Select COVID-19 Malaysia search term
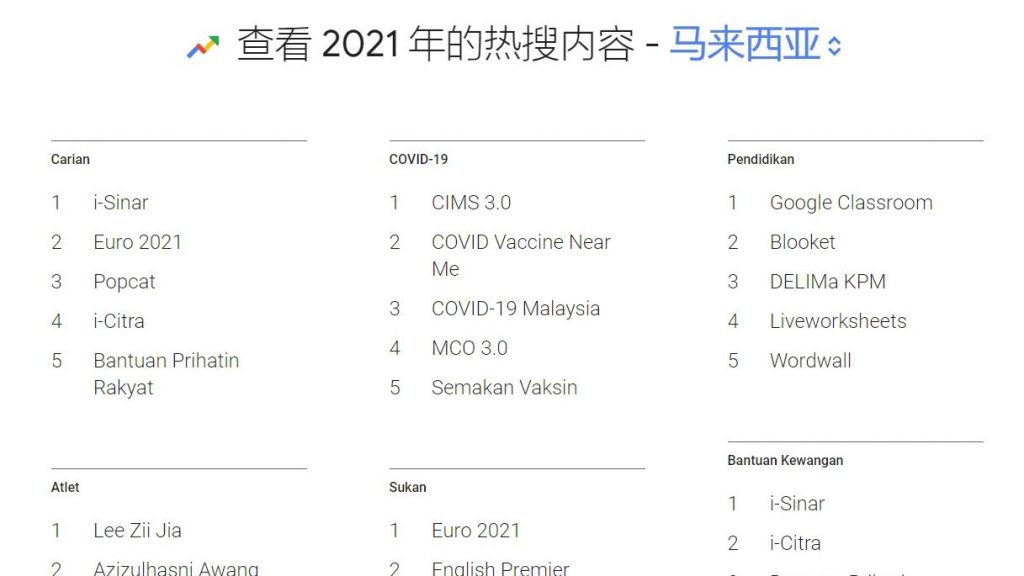Screen dimensions: 1024x576 click(x=515, y=308)
